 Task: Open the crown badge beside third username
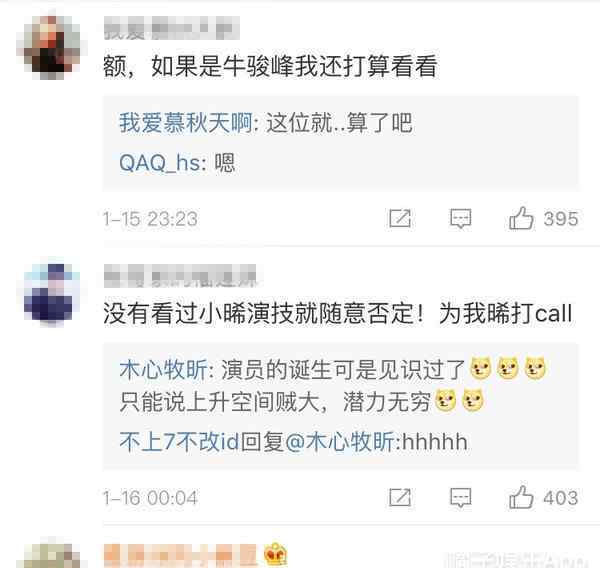275,555
